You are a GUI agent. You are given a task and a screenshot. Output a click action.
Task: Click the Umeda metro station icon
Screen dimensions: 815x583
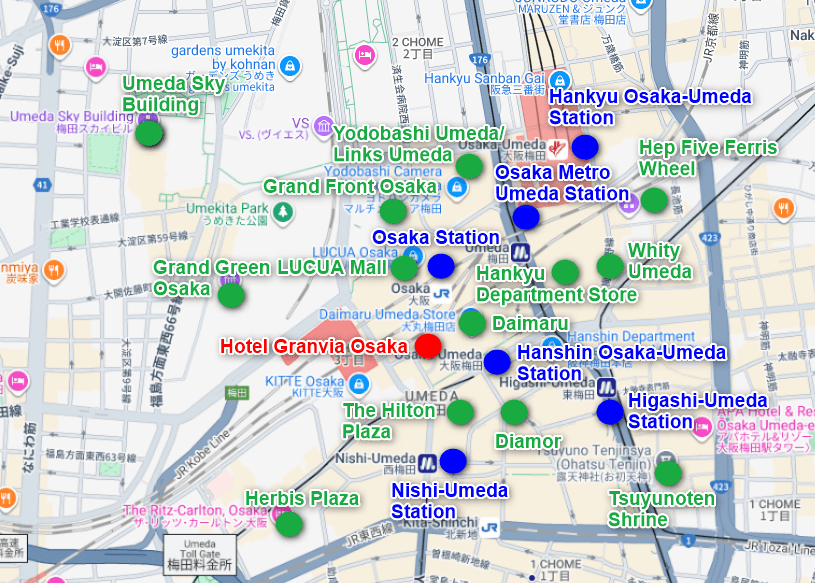(520, 253)
